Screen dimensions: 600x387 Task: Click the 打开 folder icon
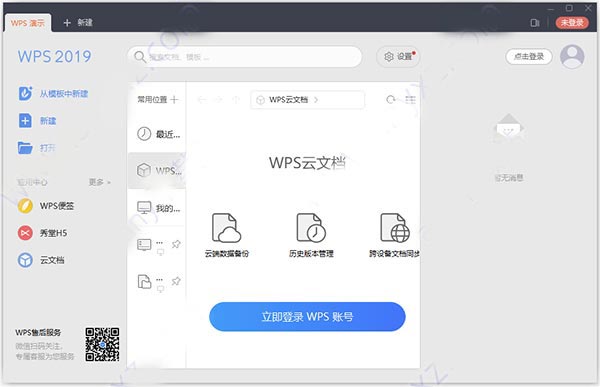(x=25, y=147)
